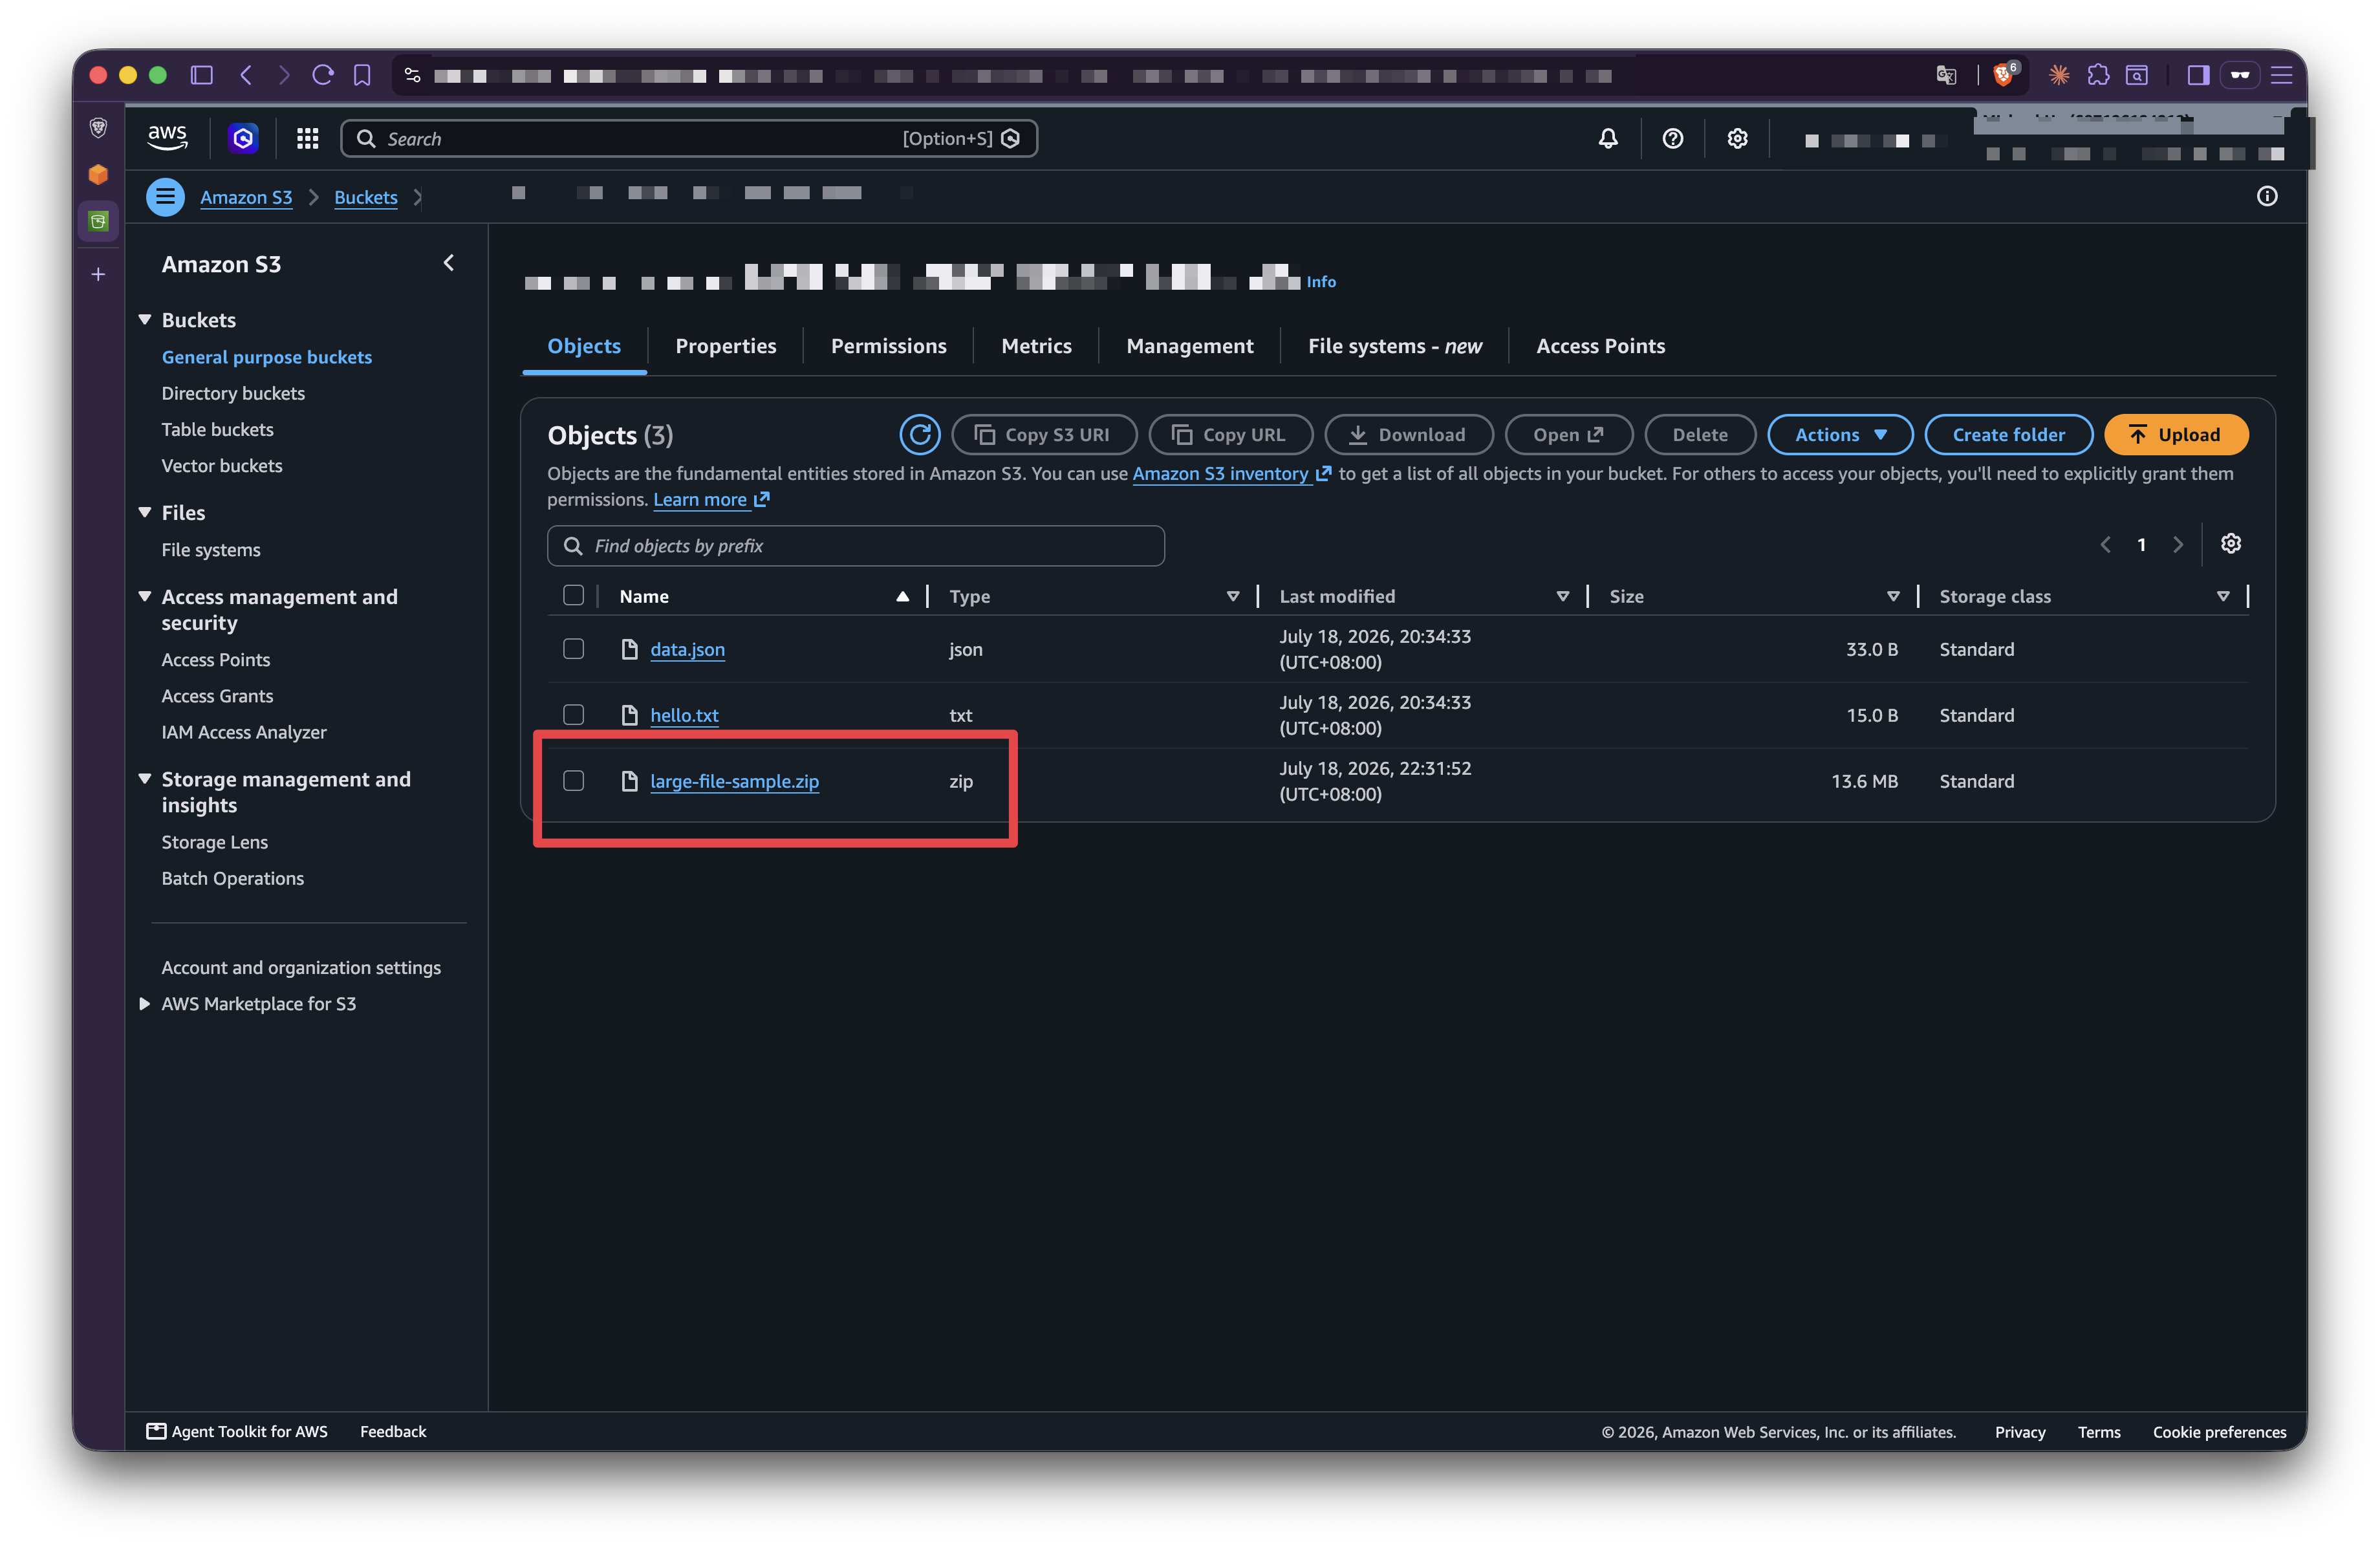Check the data.json row checkbox
This screenshot has width=2380, height=1547.
[x=573, y=649]
